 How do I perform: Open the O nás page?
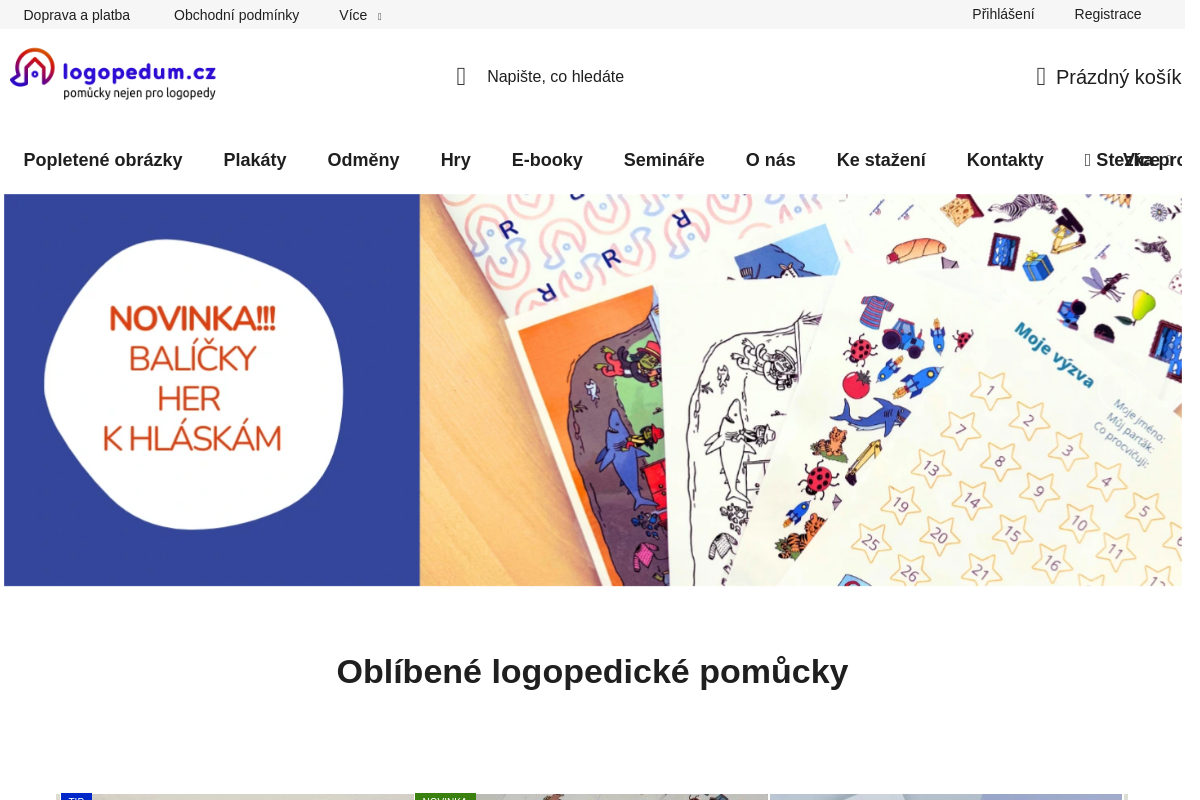click(770, 160)
